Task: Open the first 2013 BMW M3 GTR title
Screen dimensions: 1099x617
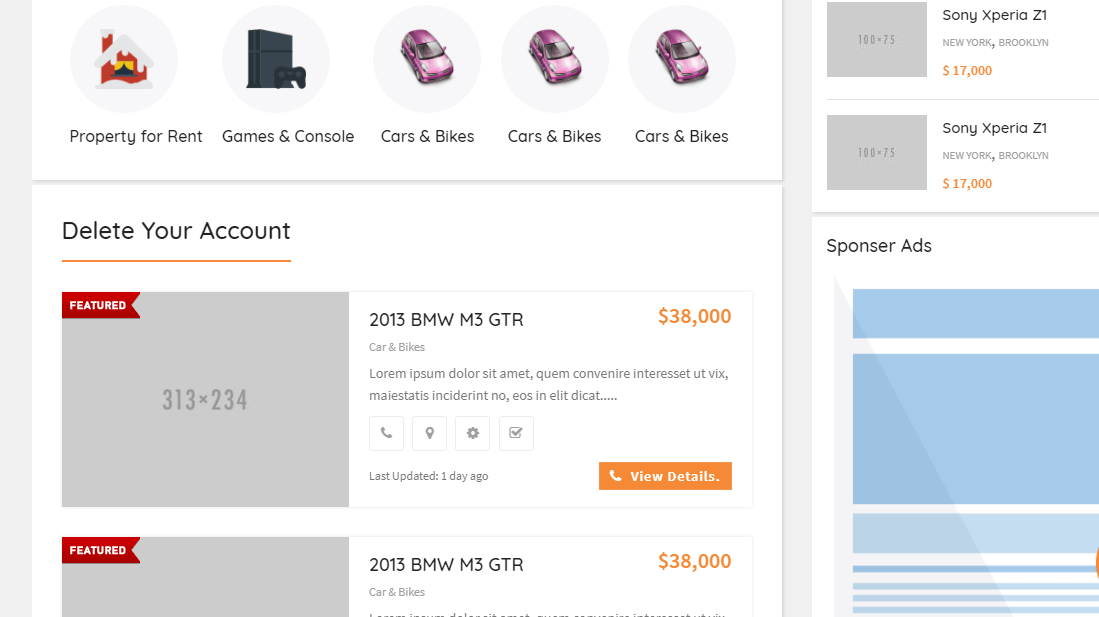Action: coord(446,320)
